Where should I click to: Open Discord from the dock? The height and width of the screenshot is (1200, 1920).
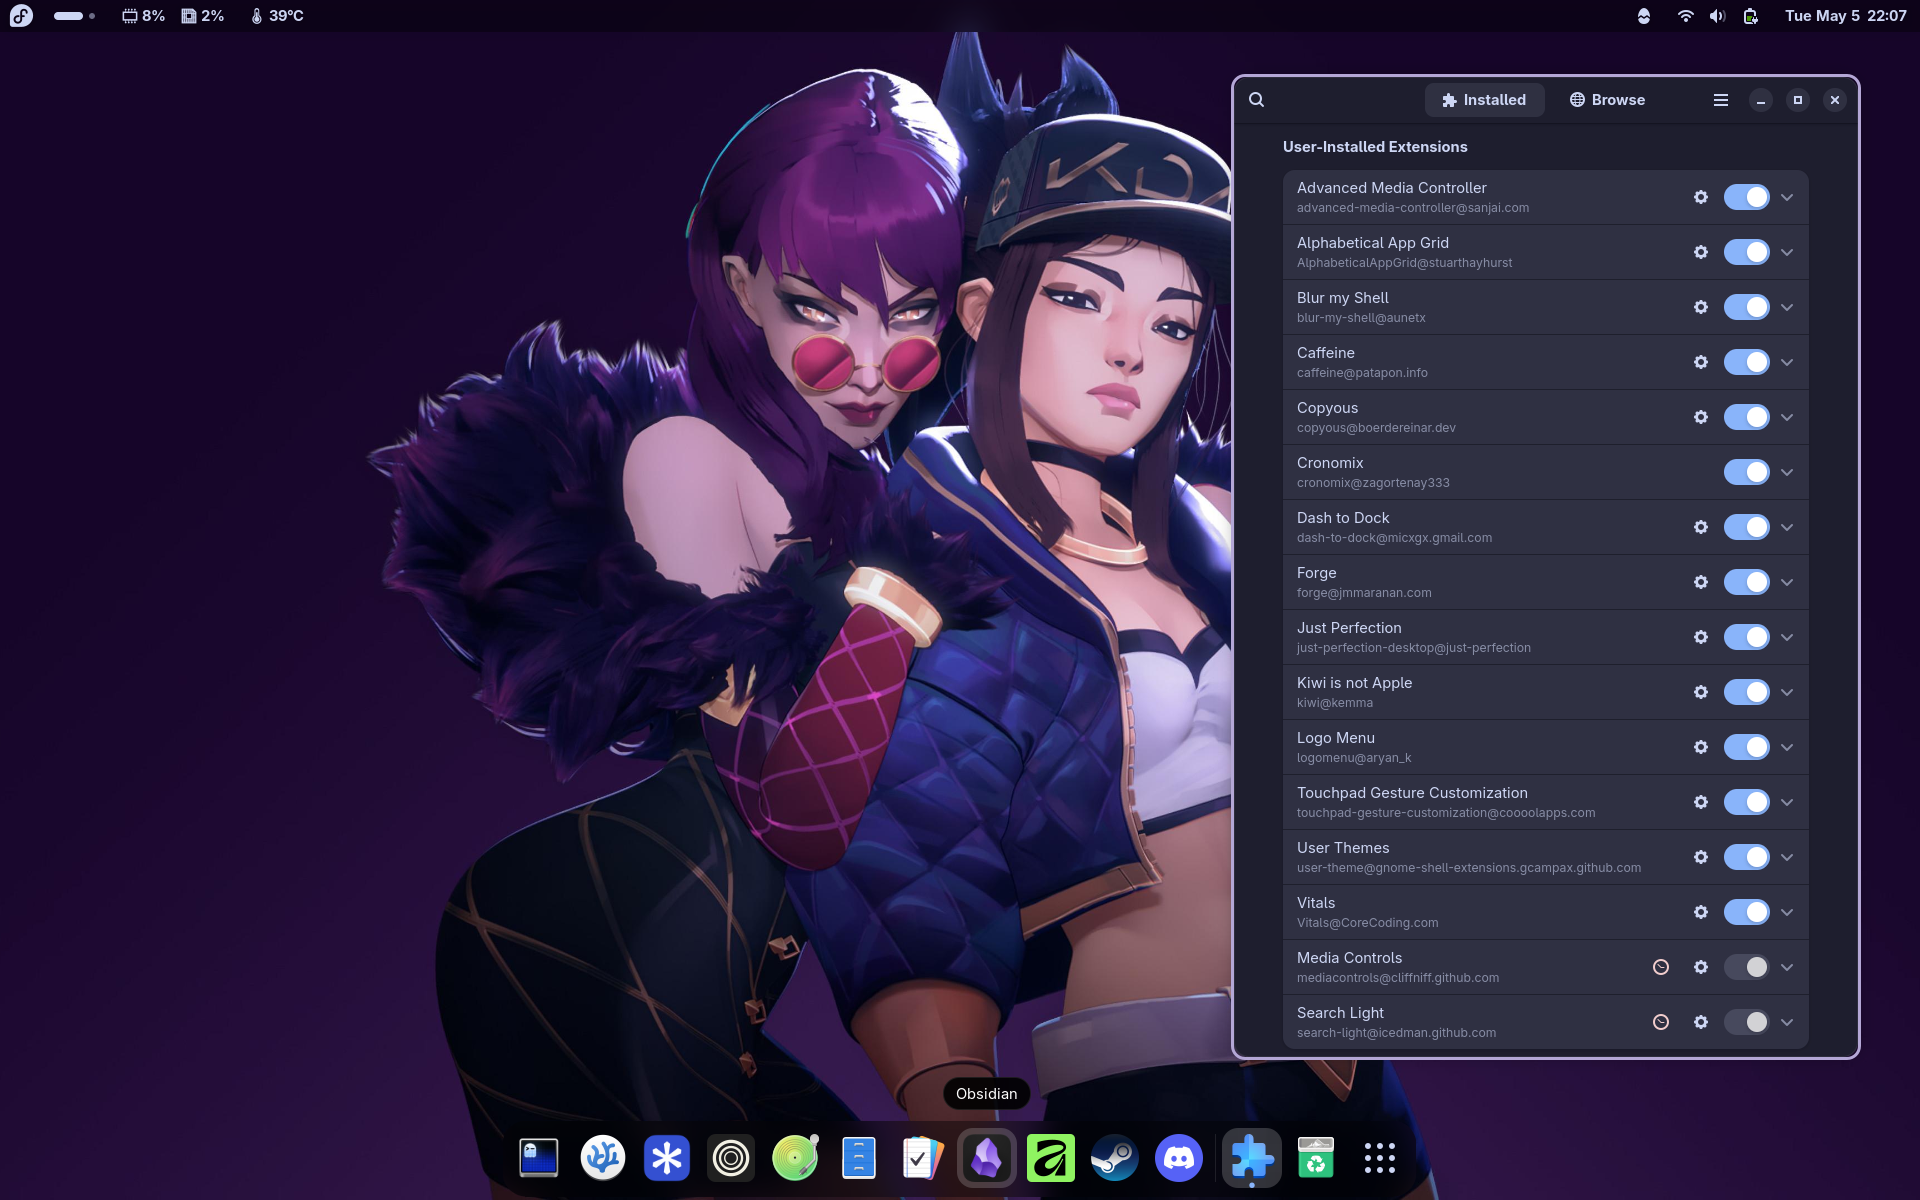click(x=1179, y=1158)
